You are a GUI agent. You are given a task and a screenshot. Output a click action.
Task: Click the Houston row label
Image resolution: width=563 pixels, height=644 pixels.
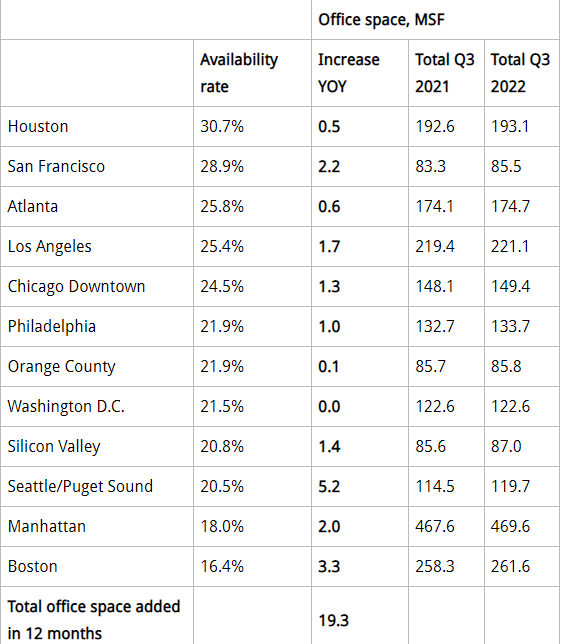pos(38,126)
